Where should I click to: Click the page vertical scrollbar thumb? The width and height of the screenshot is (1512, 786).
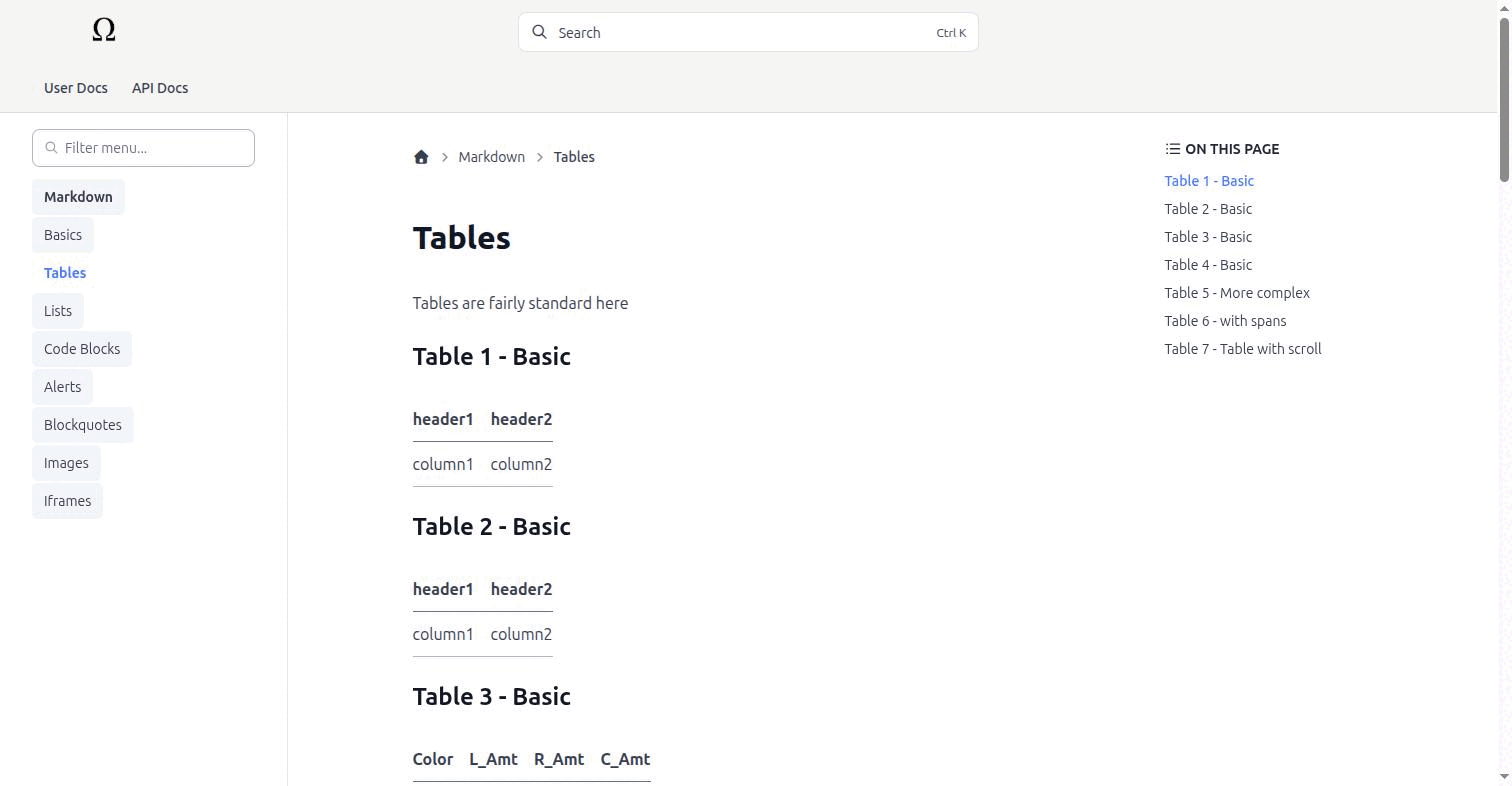click(1504, 98)
